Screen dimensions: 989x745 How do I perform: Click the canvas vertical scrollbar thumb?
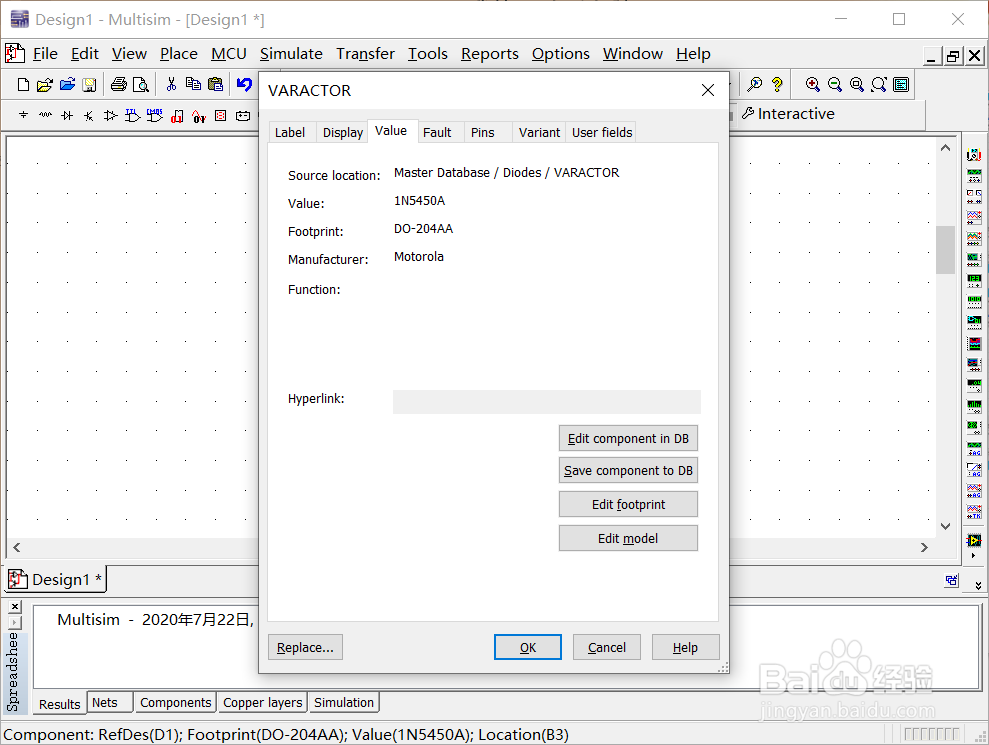coord(945,249)
